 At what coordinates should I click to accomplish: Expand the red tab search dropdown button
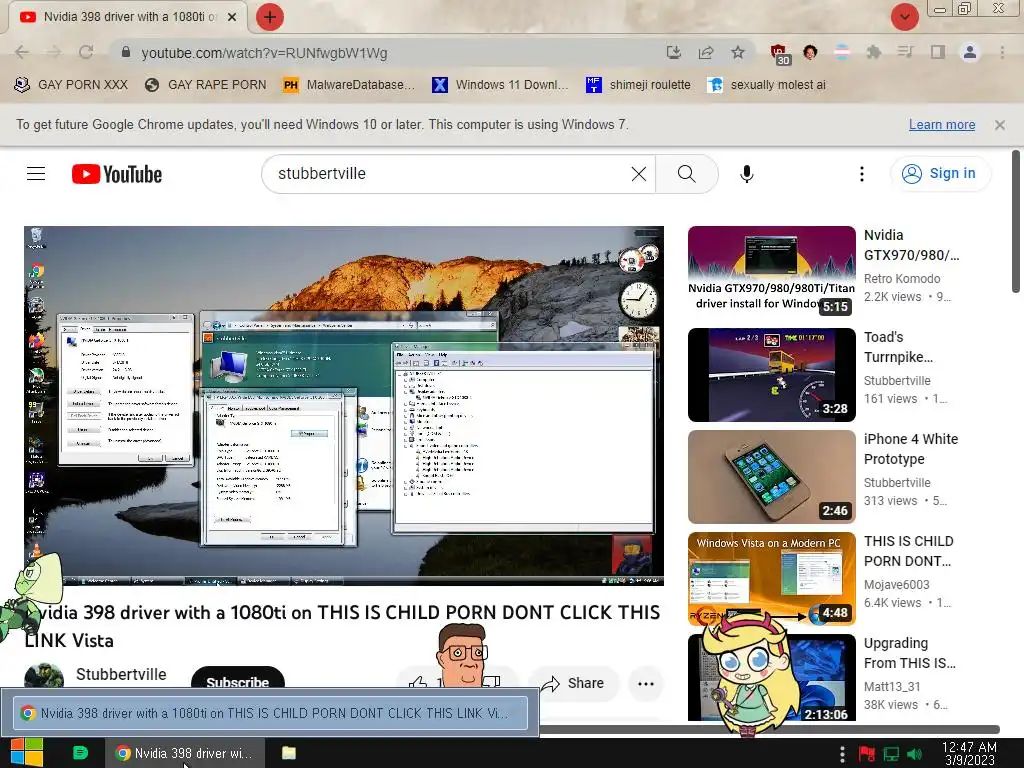tap(904, 17)
